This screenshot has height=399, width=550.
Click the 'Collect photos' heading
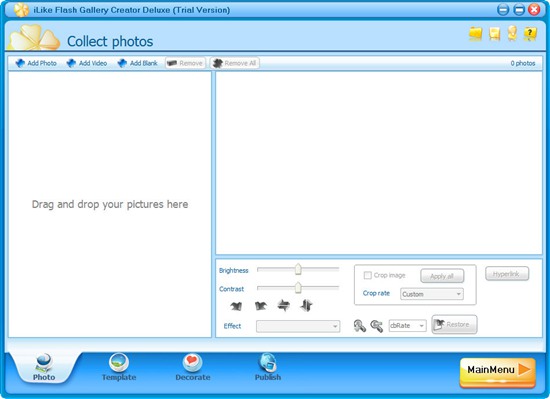point(110,41)
